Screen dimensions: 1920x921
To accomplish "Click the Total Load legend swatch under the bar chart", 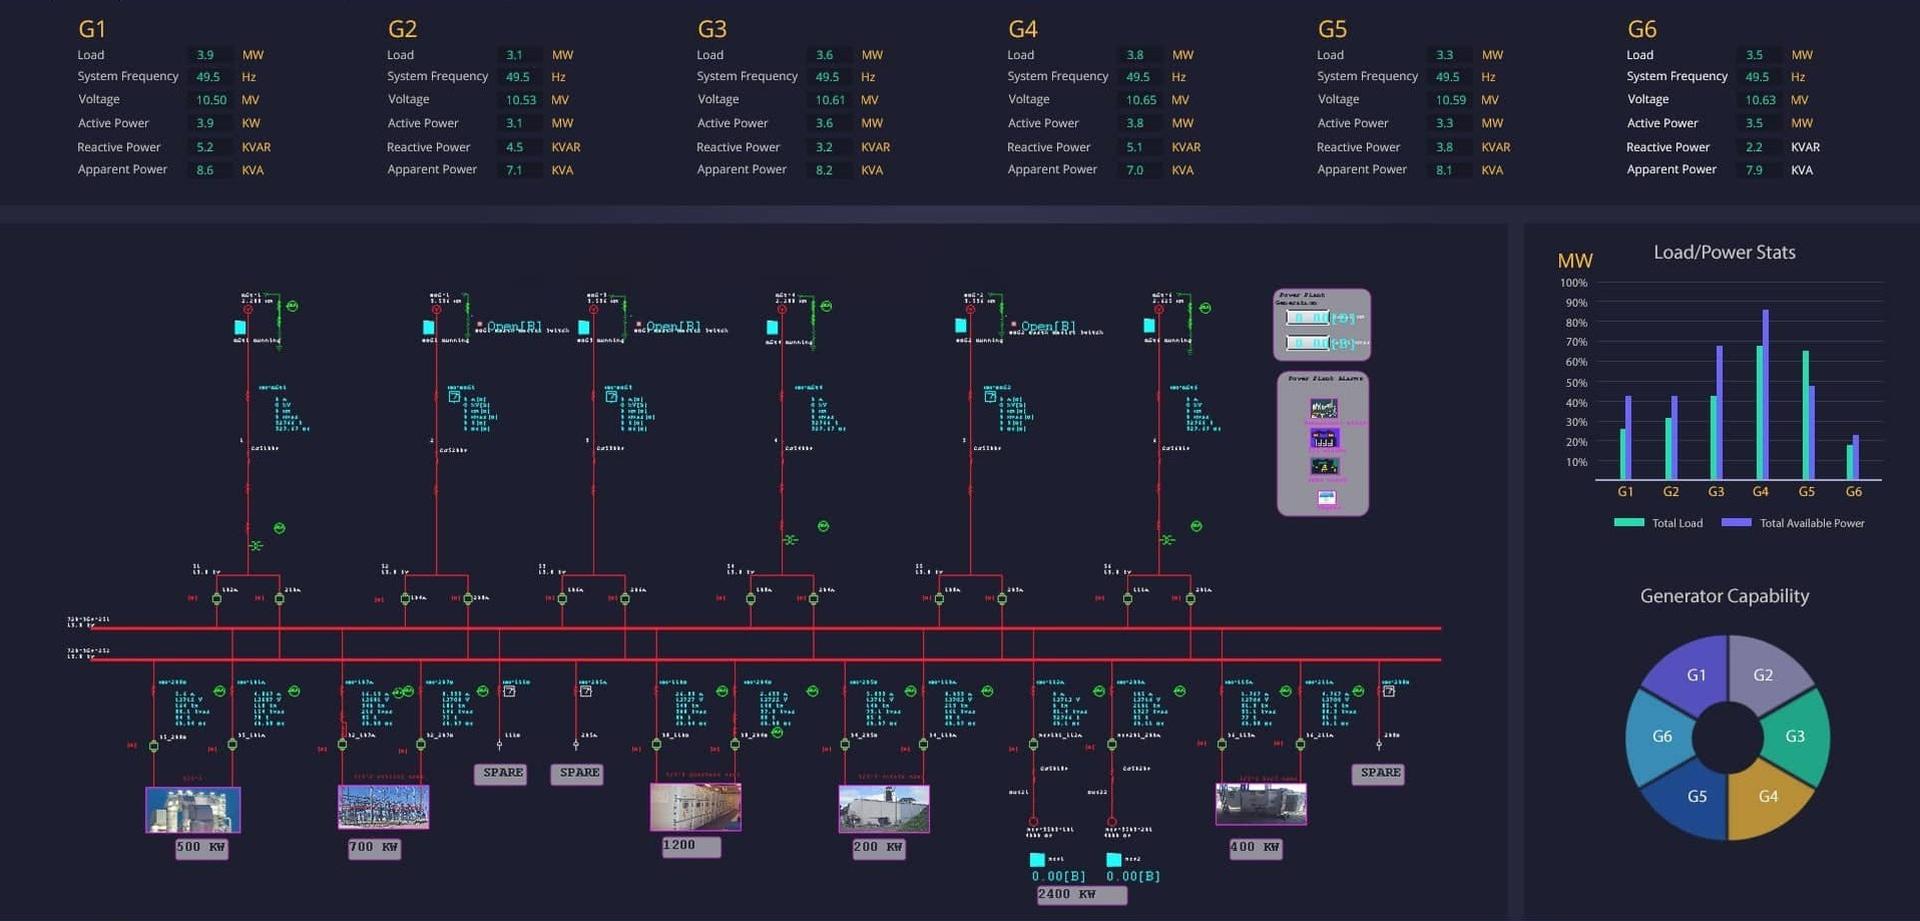I will click(x=1628, y=522).
